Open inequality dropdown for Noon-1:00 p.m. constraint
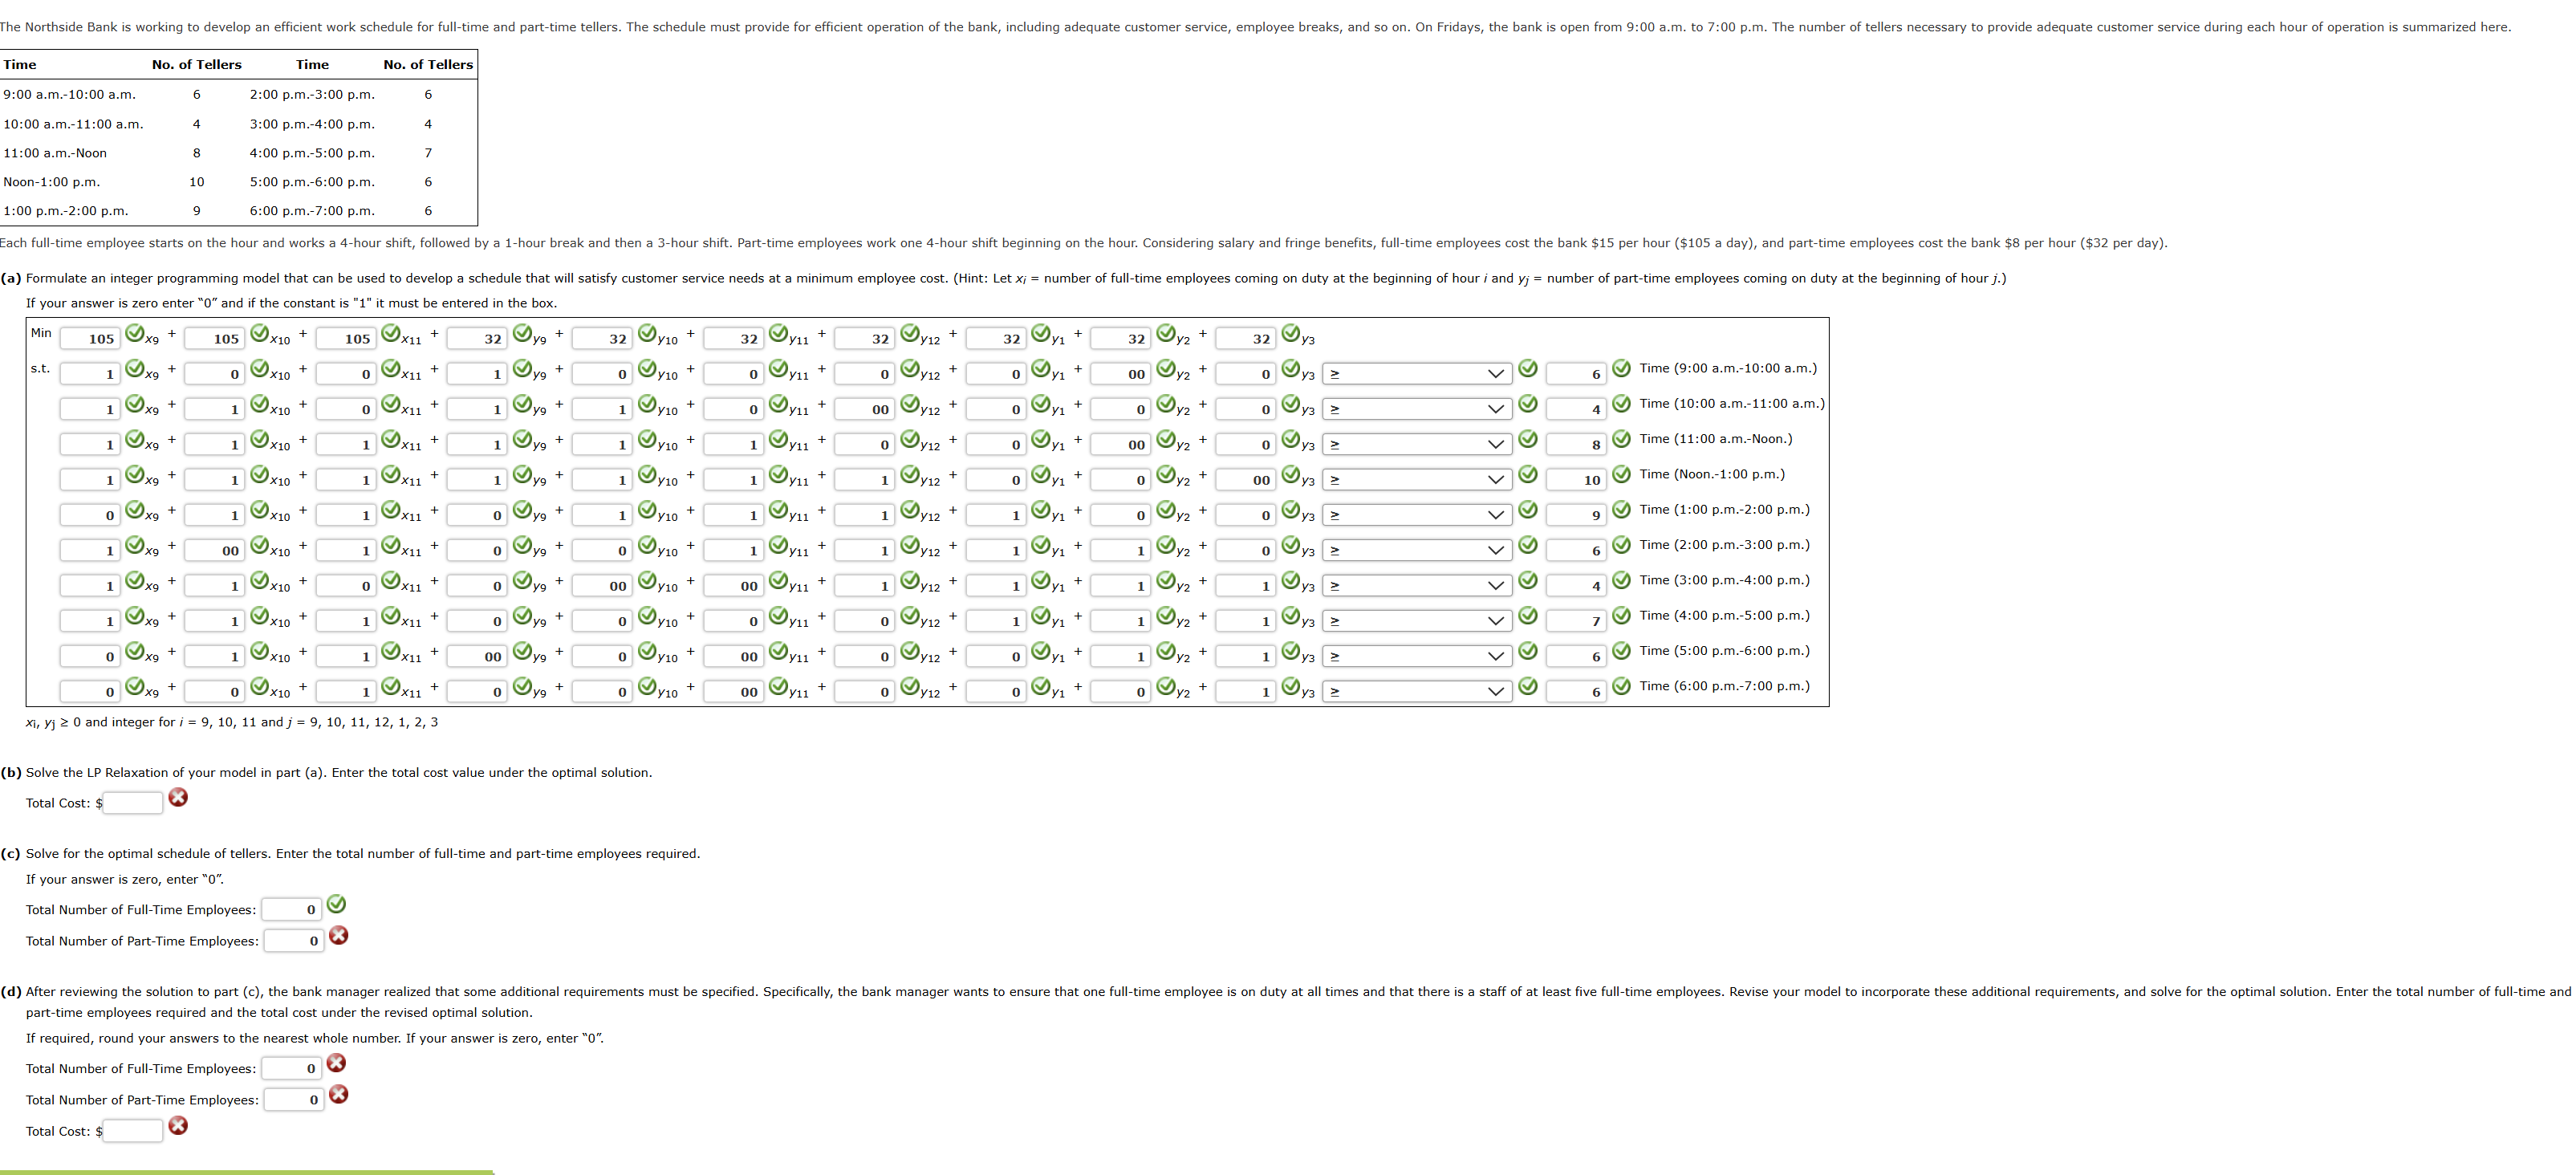The image size is (2576, 1175). 1416,480
